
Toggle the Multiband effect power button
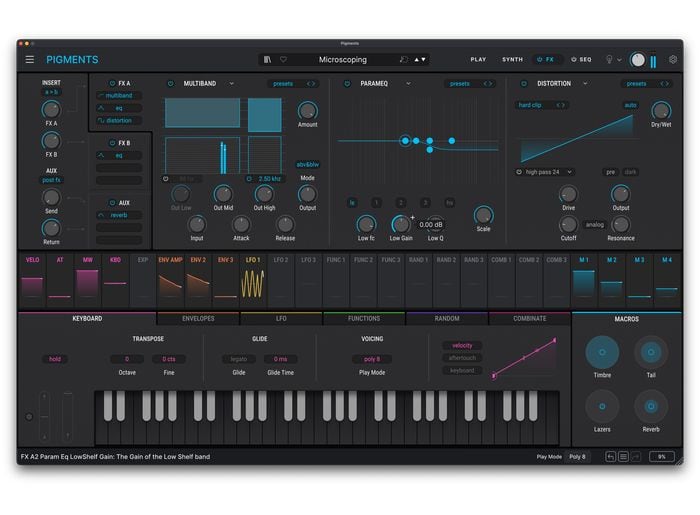170,84
